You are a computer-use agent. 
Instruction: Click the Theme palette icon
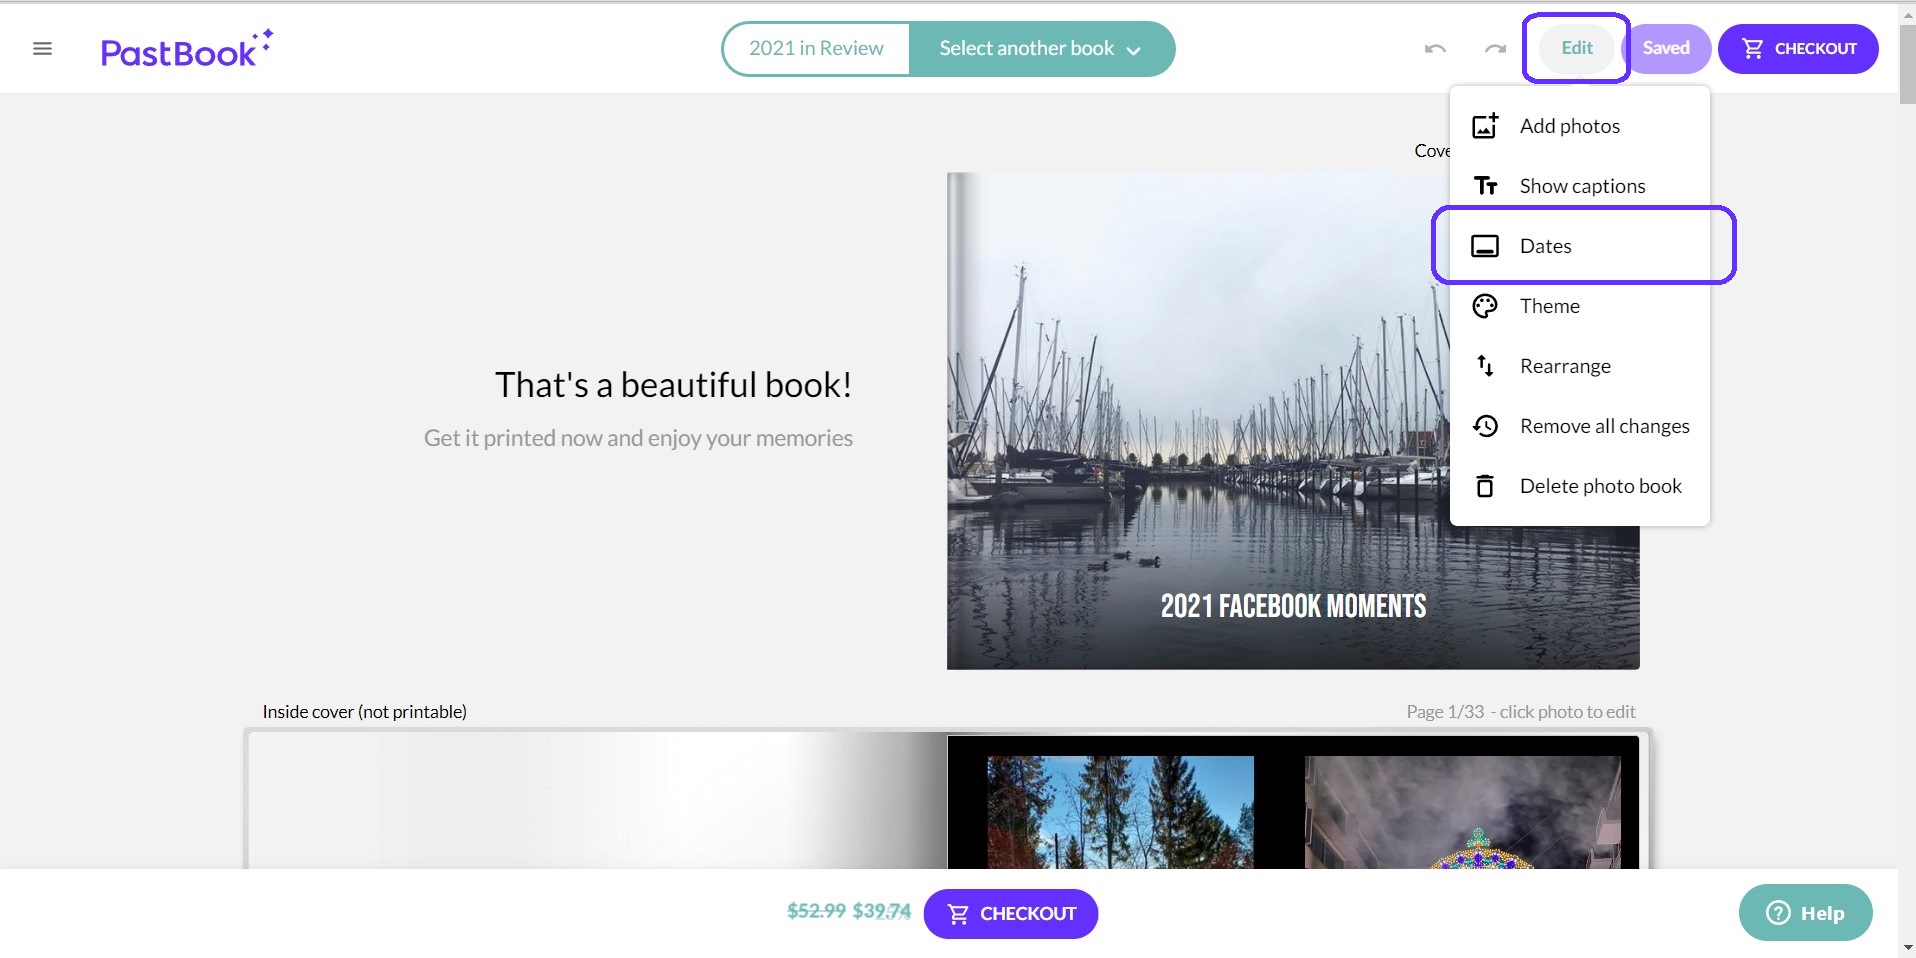1485,306
